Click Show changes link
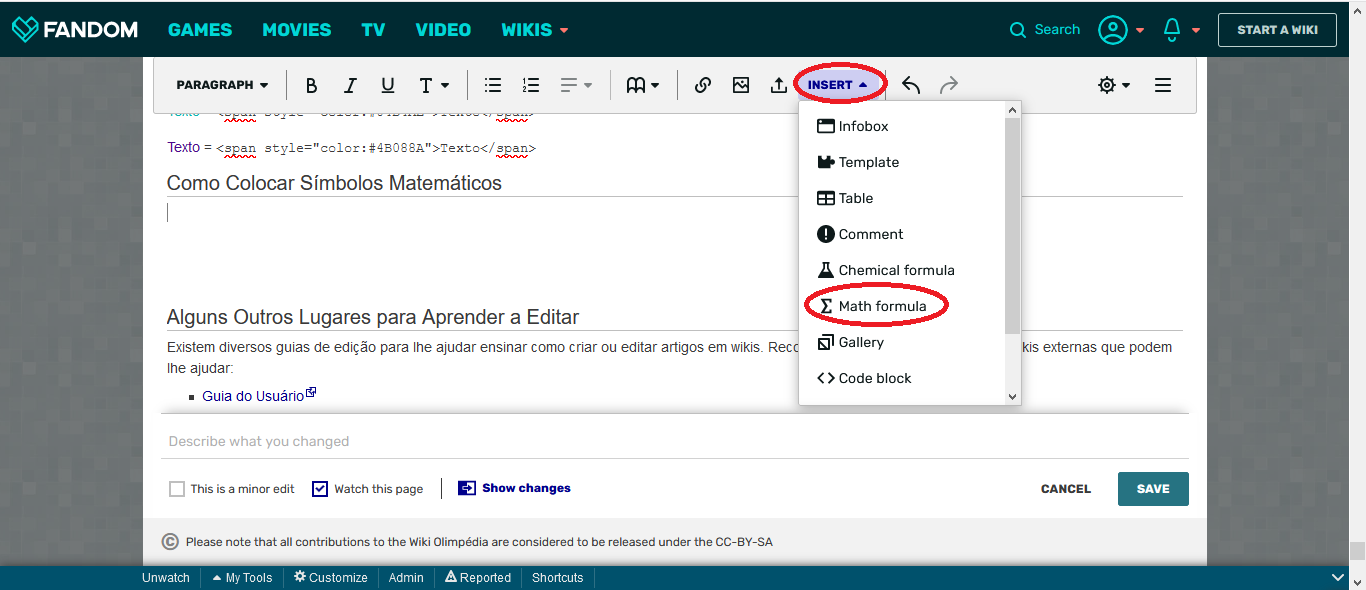Image resolution: width=1366 pixels, height=590 pixels. pyautogui.click(x=514, y=488)
